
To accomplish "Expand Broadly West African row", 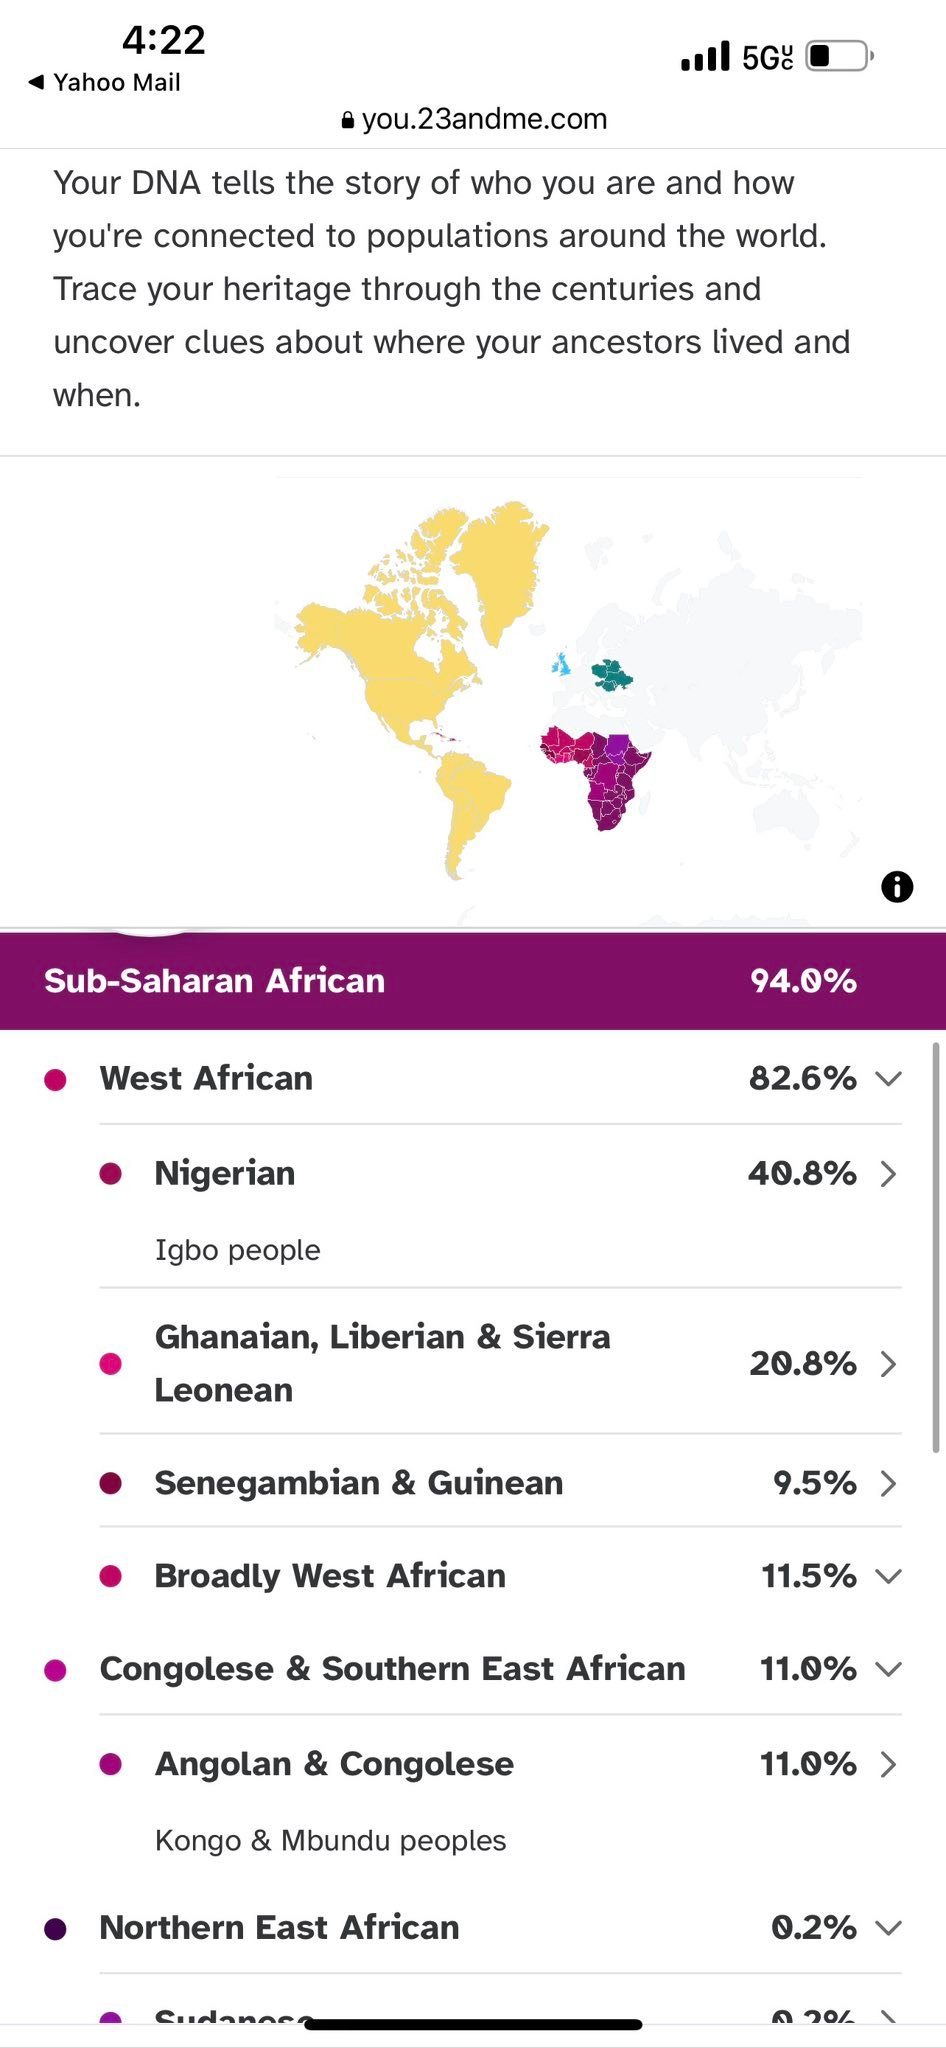I will (x=888, y=1576).
